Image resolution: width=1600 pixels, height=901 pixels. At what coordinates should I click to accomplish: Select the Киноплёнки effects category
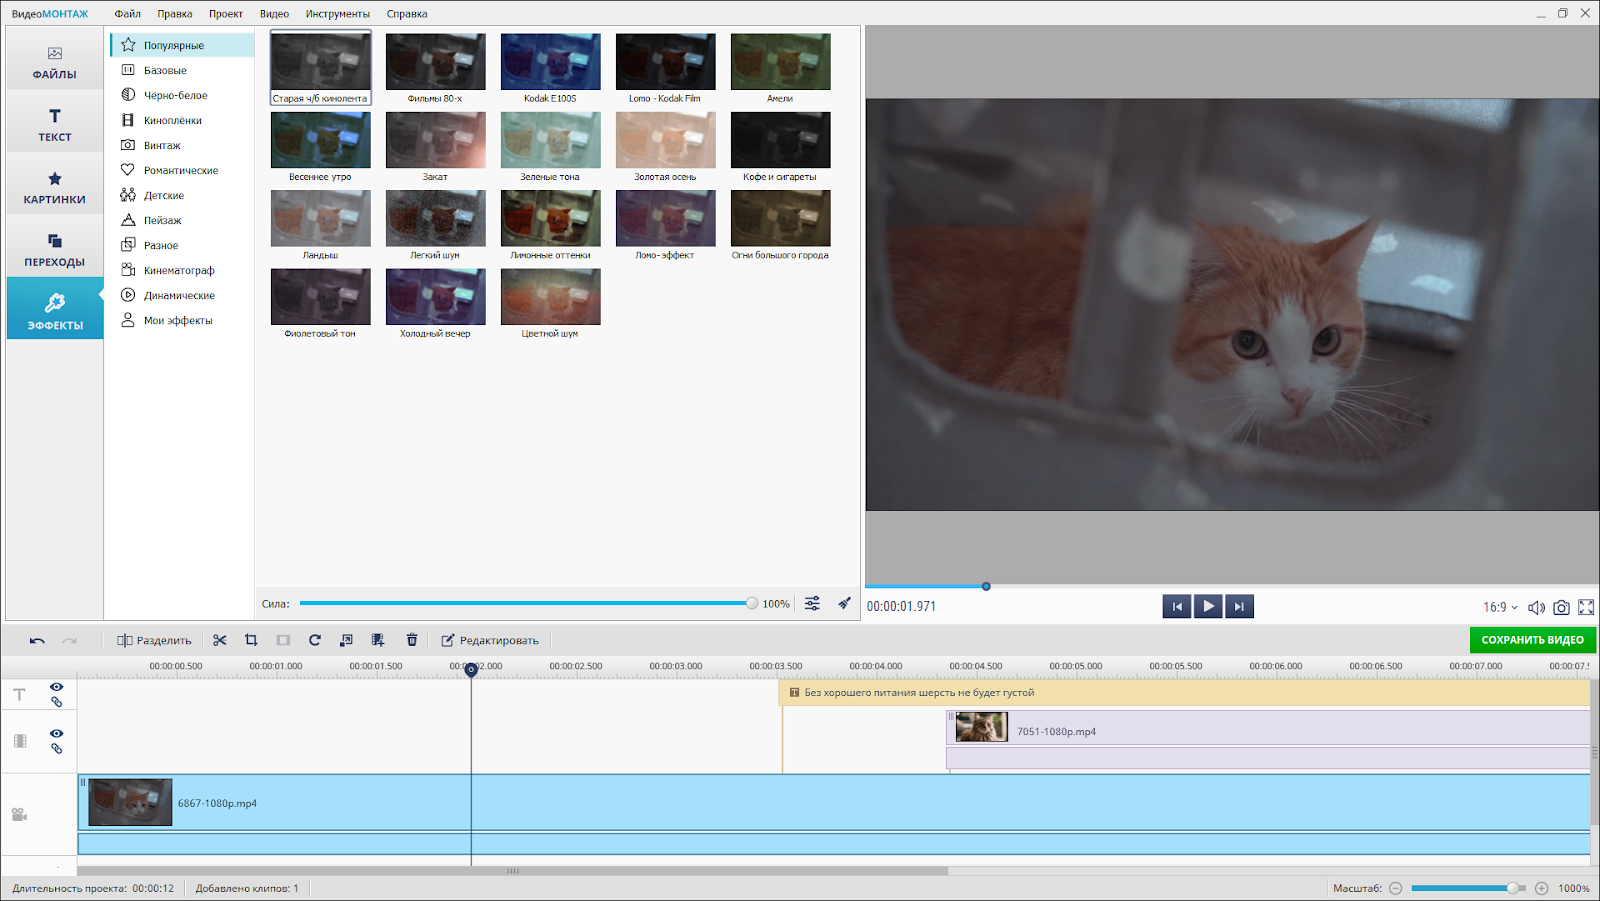click(182, 120)
